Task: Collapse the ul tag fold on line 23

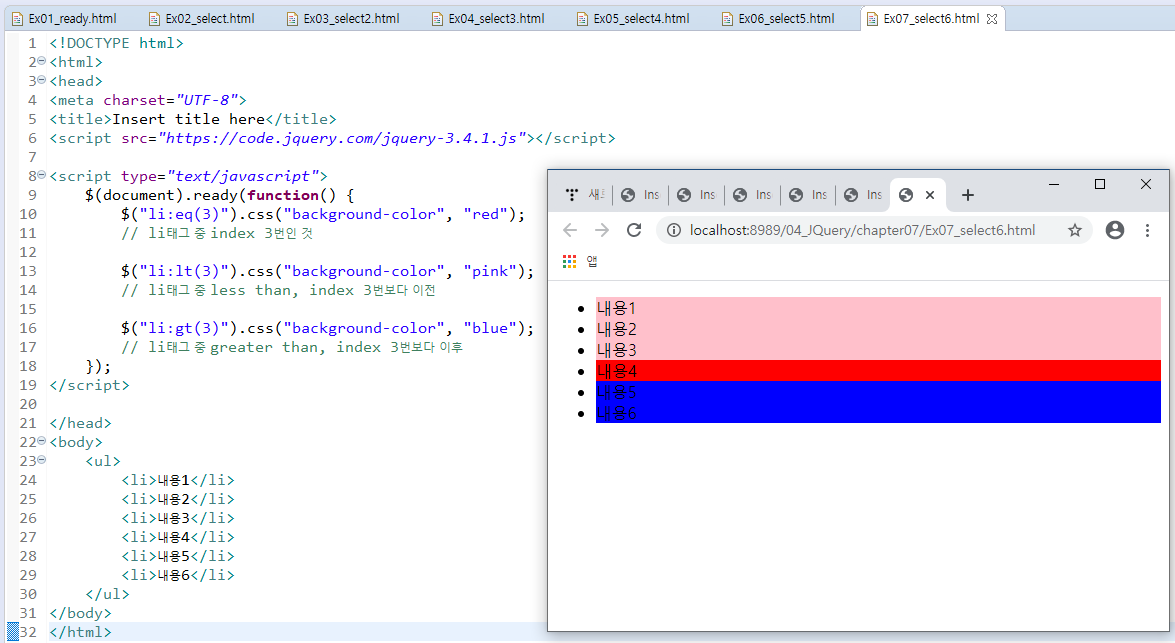Action: [42, 460]
